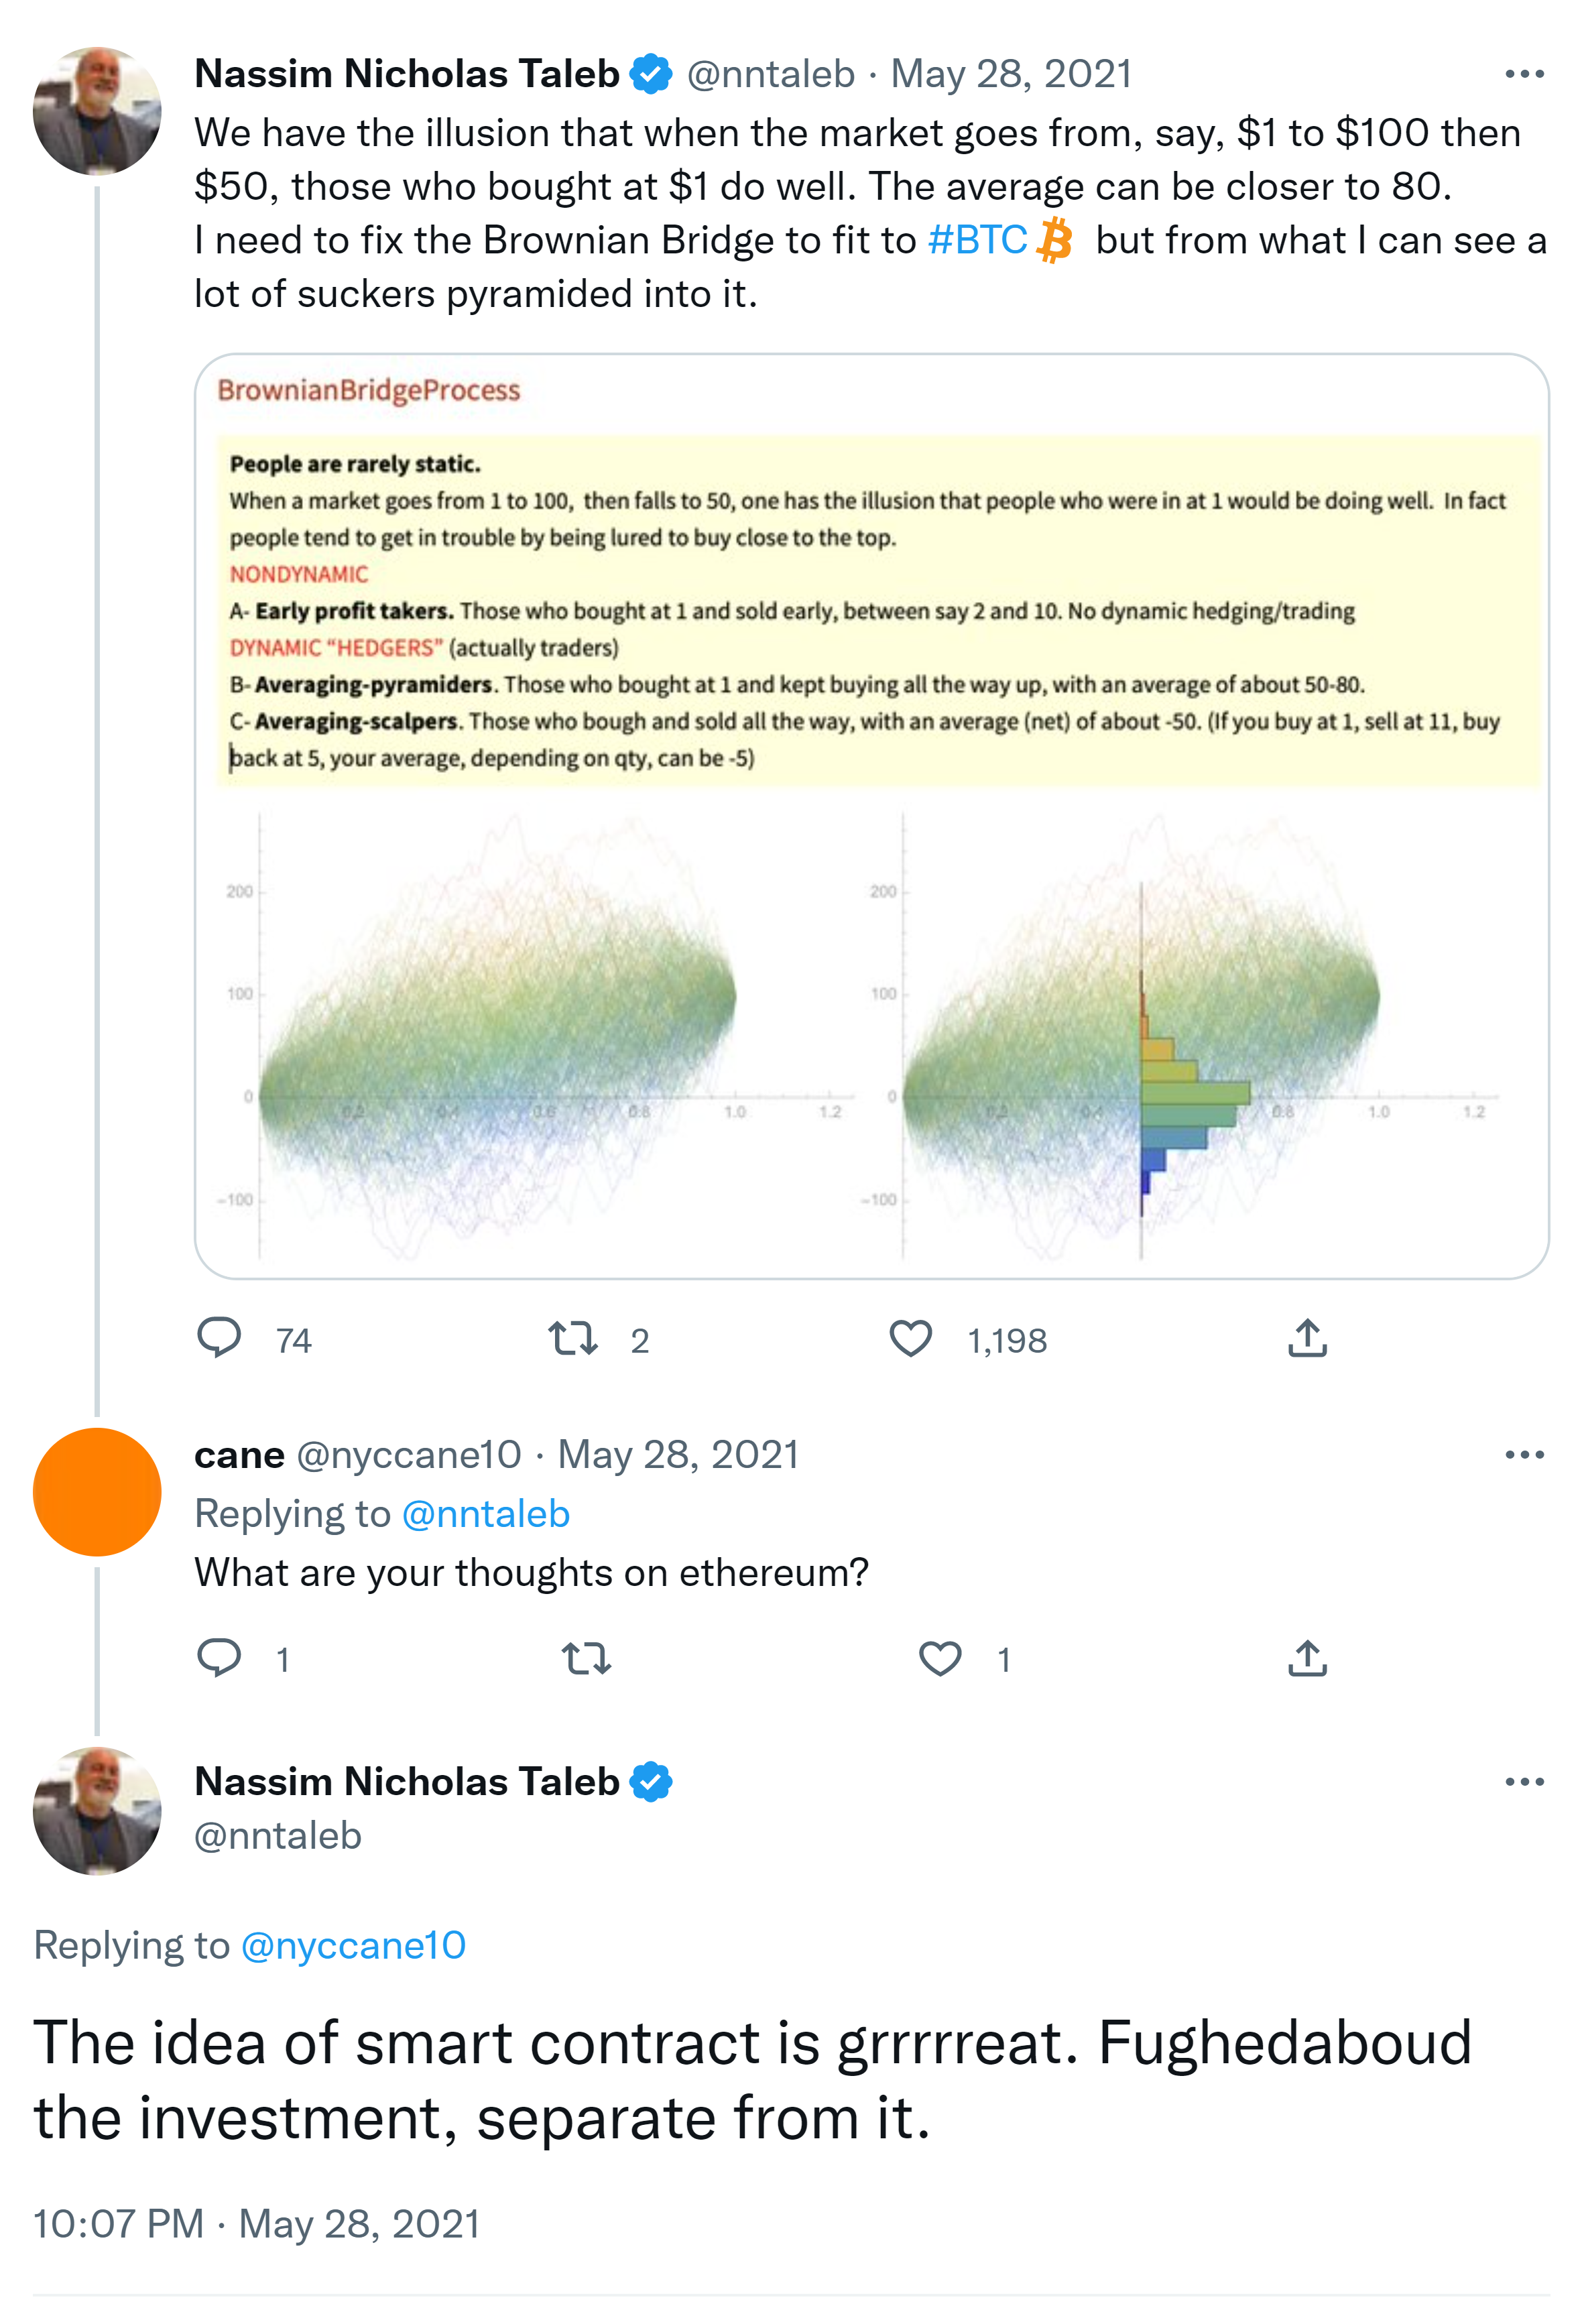Viewport: 1584px width, 2324px height.
Task: Open the @nyccane10 mention link
Action: click(353, 1945)
